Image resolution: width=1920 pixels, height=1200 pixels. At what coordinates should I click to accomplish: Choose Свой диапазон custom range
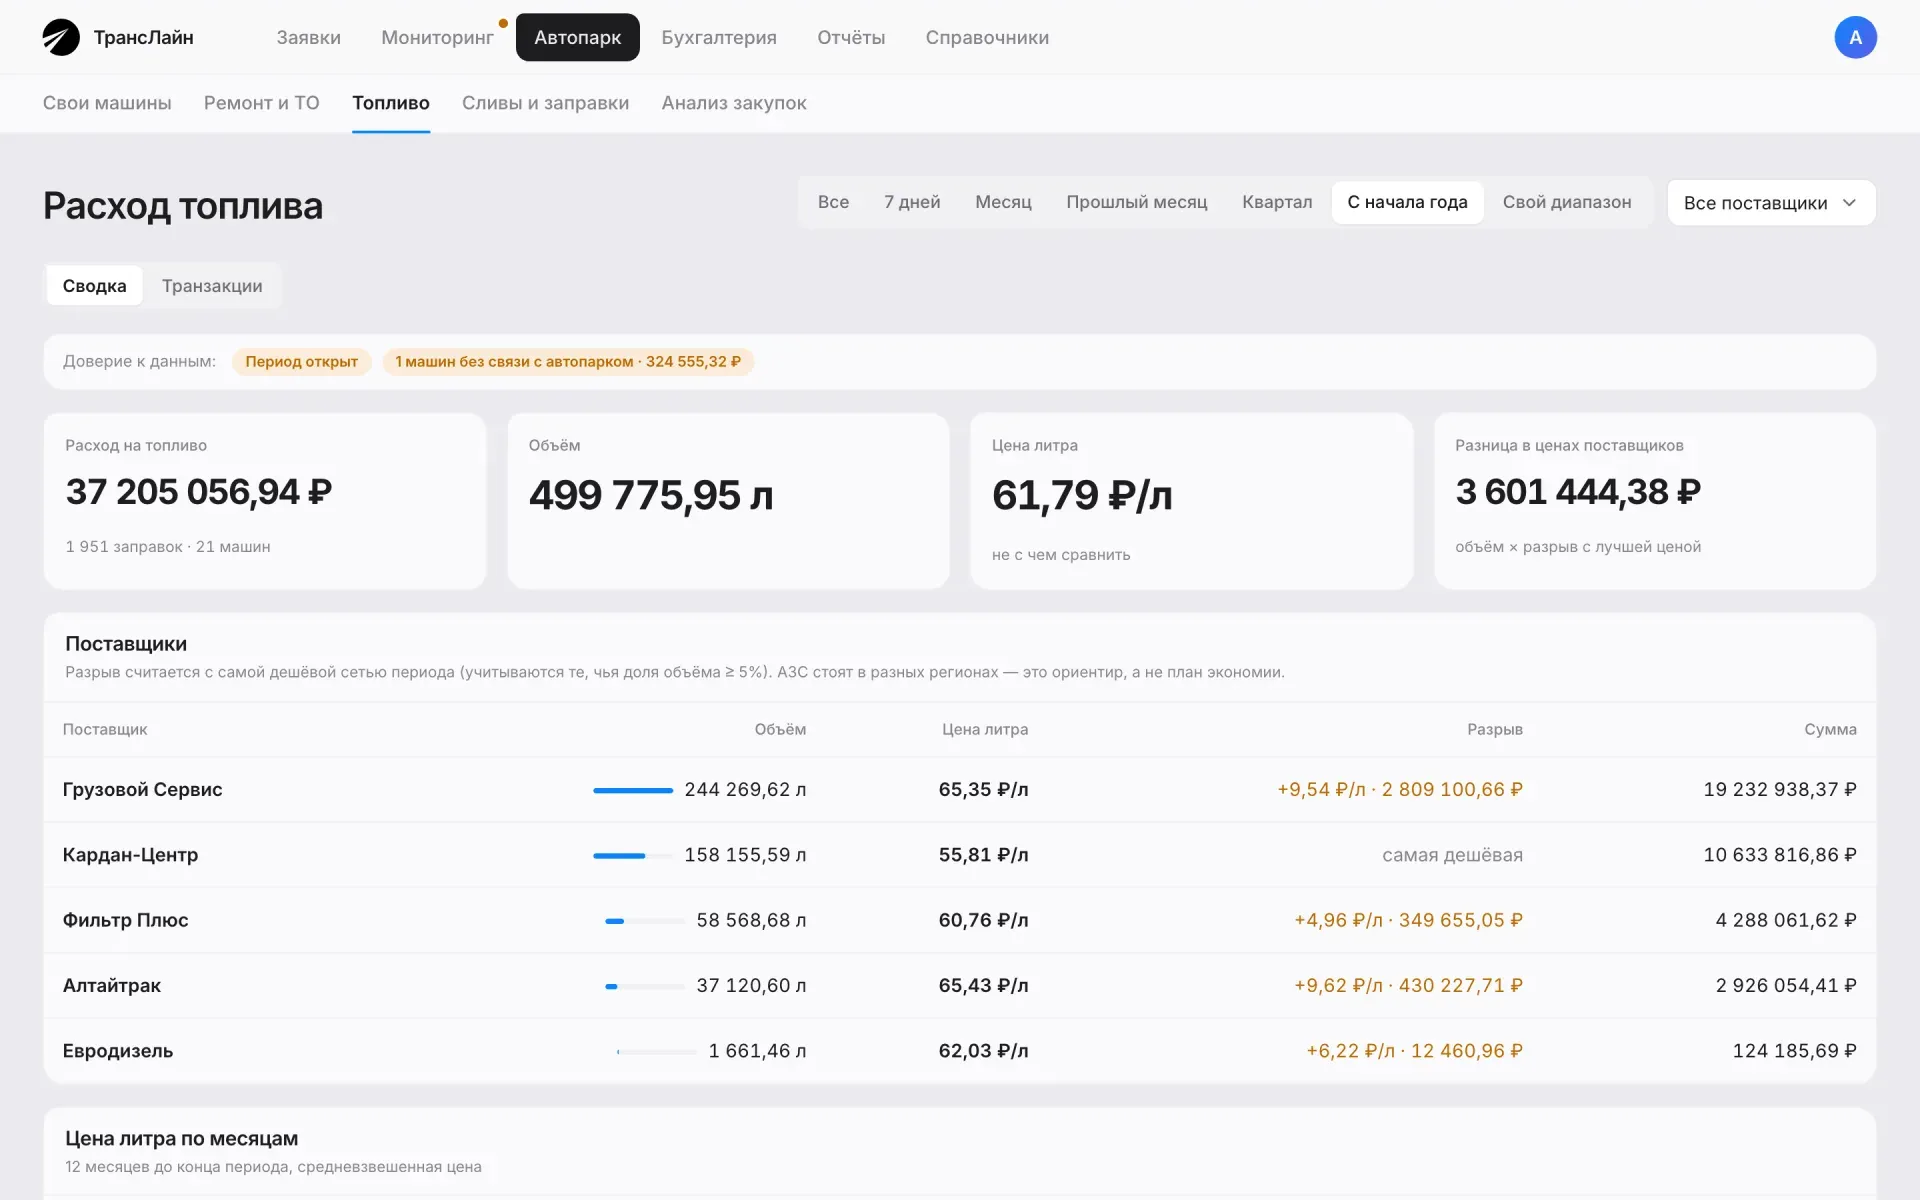click(x=1567, y=202)
